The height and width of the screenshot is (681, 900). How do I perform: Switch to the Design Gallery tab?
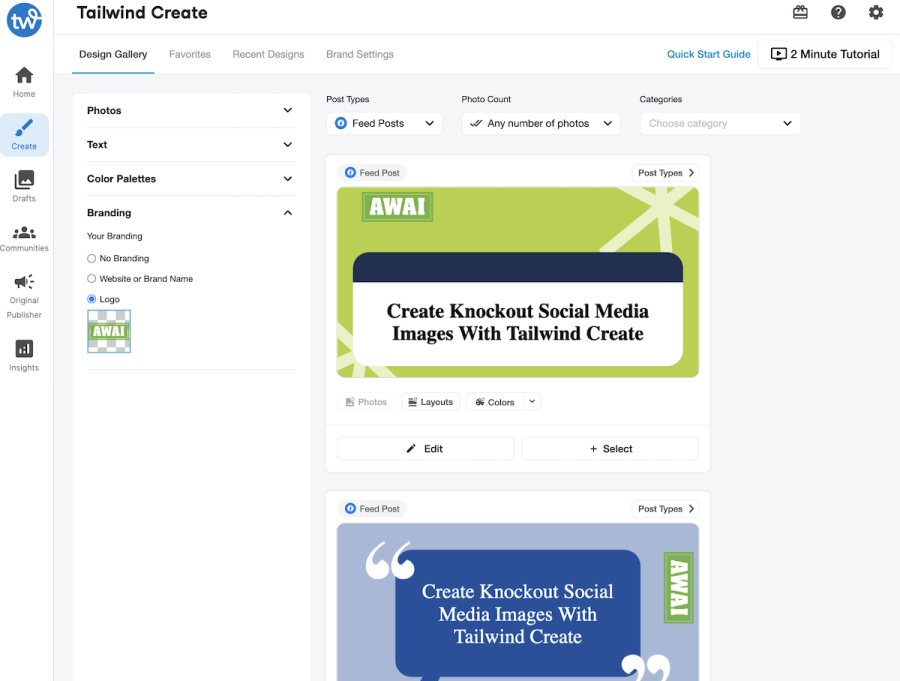click(x=113, y=54)
